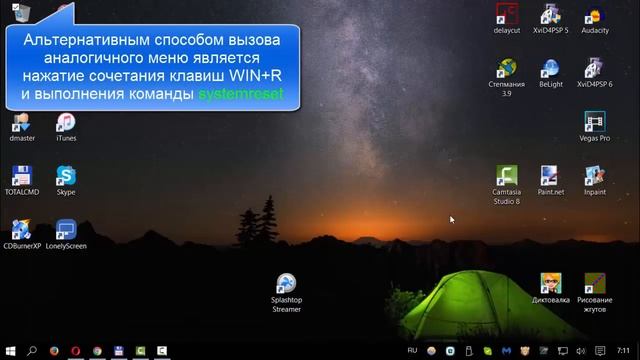
Task: Open the Action Center notifications icon
Action: (600, 351)
